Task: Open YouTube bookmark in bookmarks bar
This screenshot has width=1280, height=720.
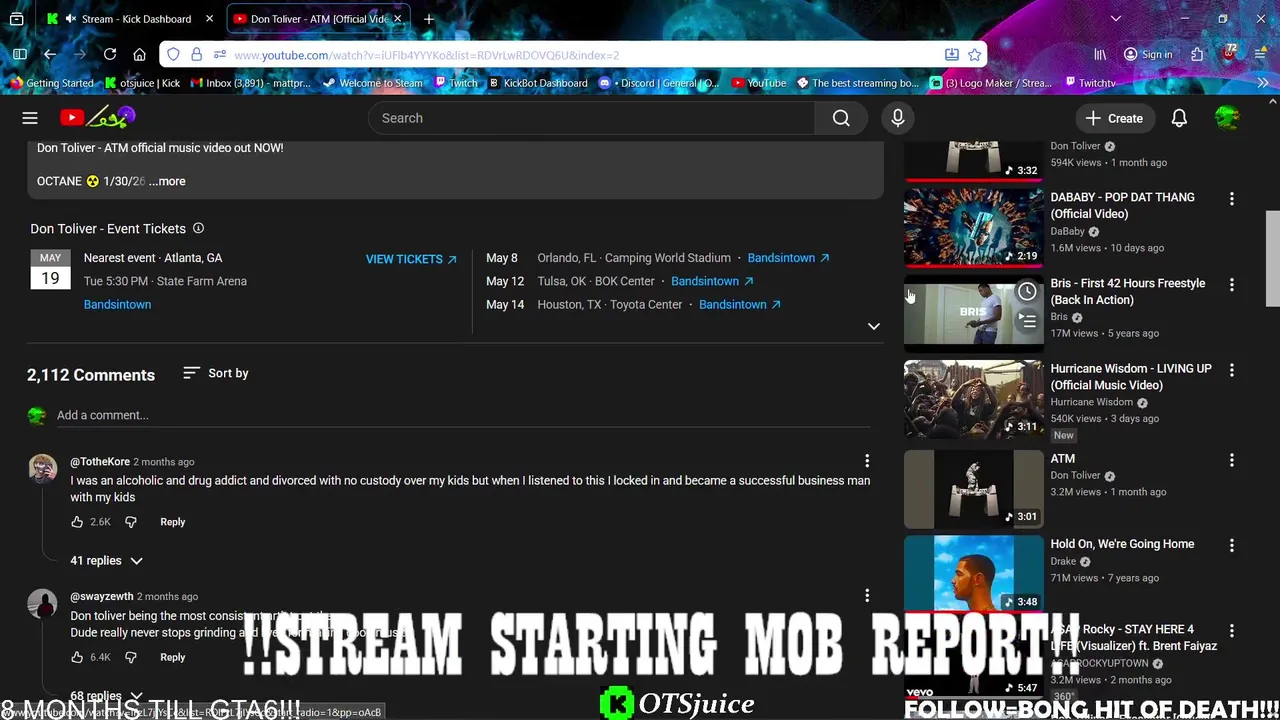Action: tap(759, 83)
